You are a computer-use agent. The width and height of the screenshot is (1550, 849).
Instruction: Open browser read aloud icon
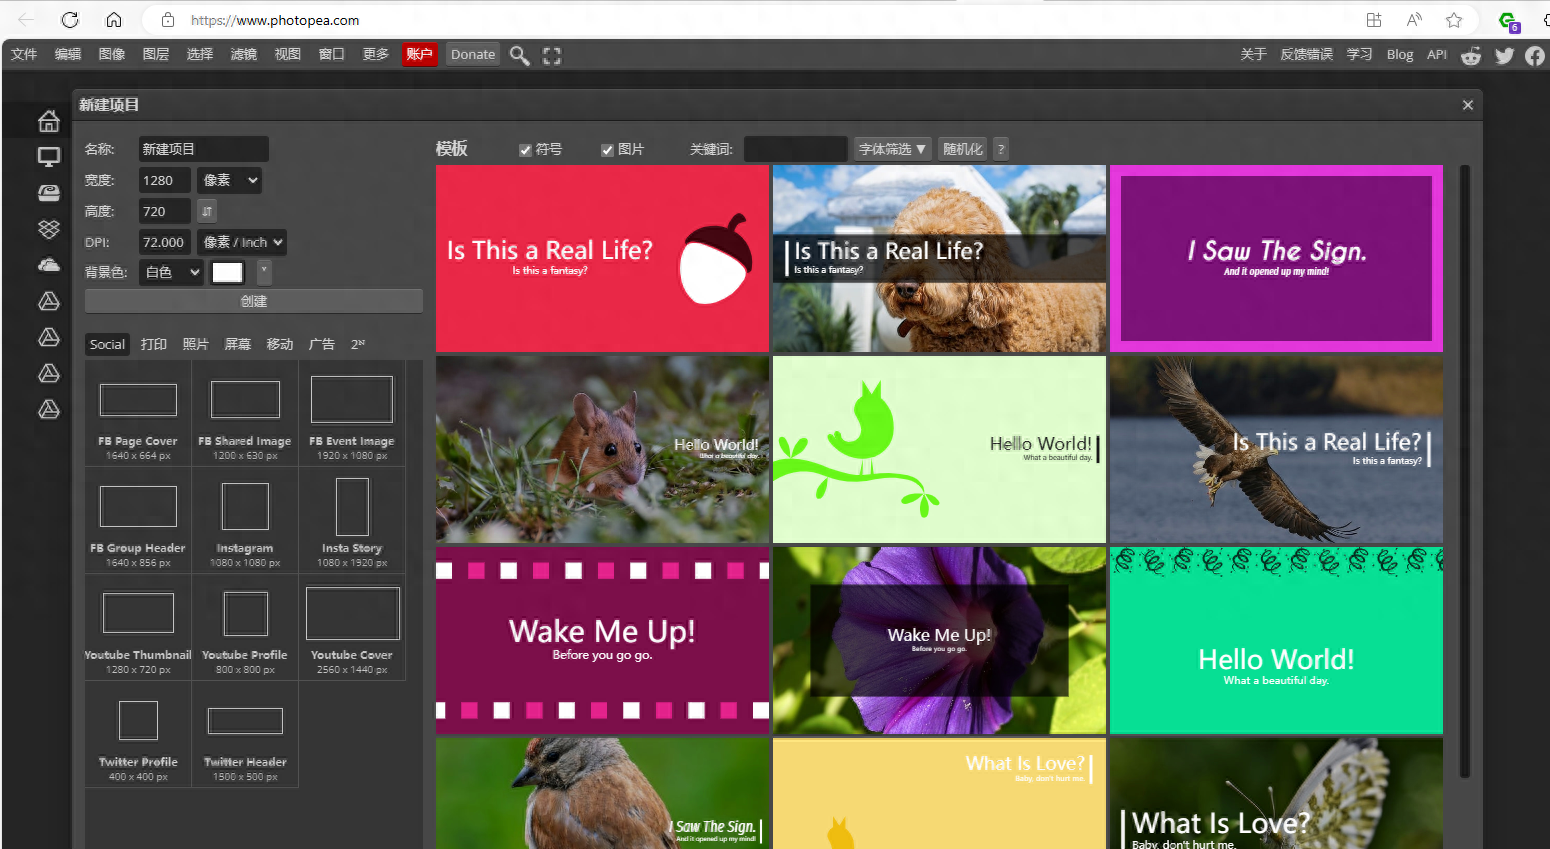[x=1414, y=20]
